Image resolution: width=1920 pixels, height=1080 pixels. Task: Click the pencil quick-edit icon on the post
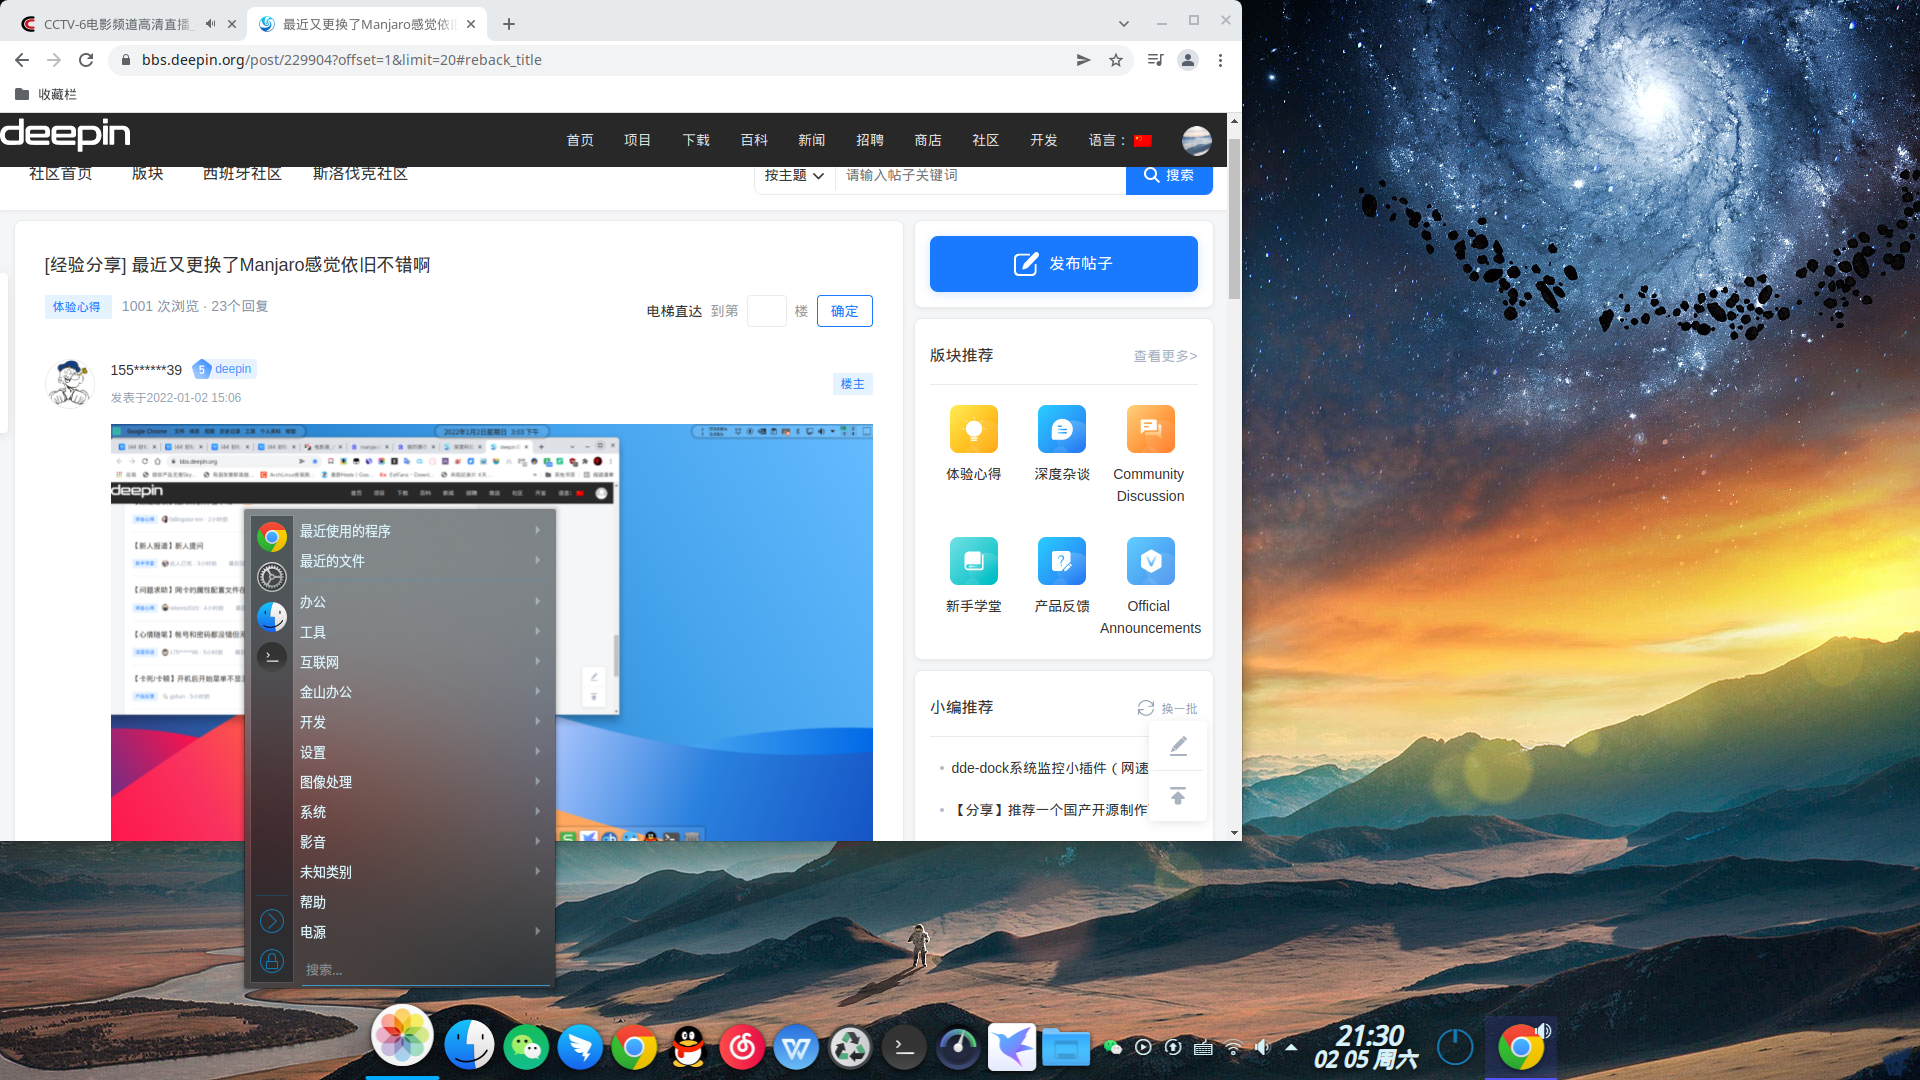[x=1178, y=746]
